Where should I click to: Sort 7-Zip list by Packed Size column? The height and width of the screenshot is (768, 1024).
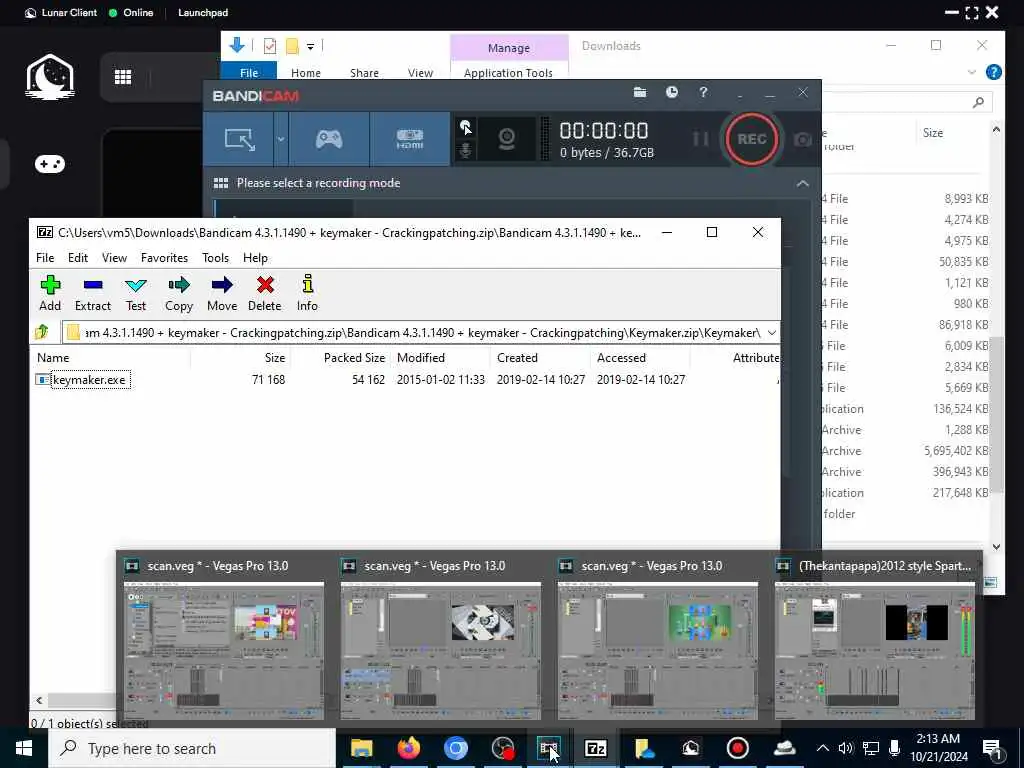(355, 358)
